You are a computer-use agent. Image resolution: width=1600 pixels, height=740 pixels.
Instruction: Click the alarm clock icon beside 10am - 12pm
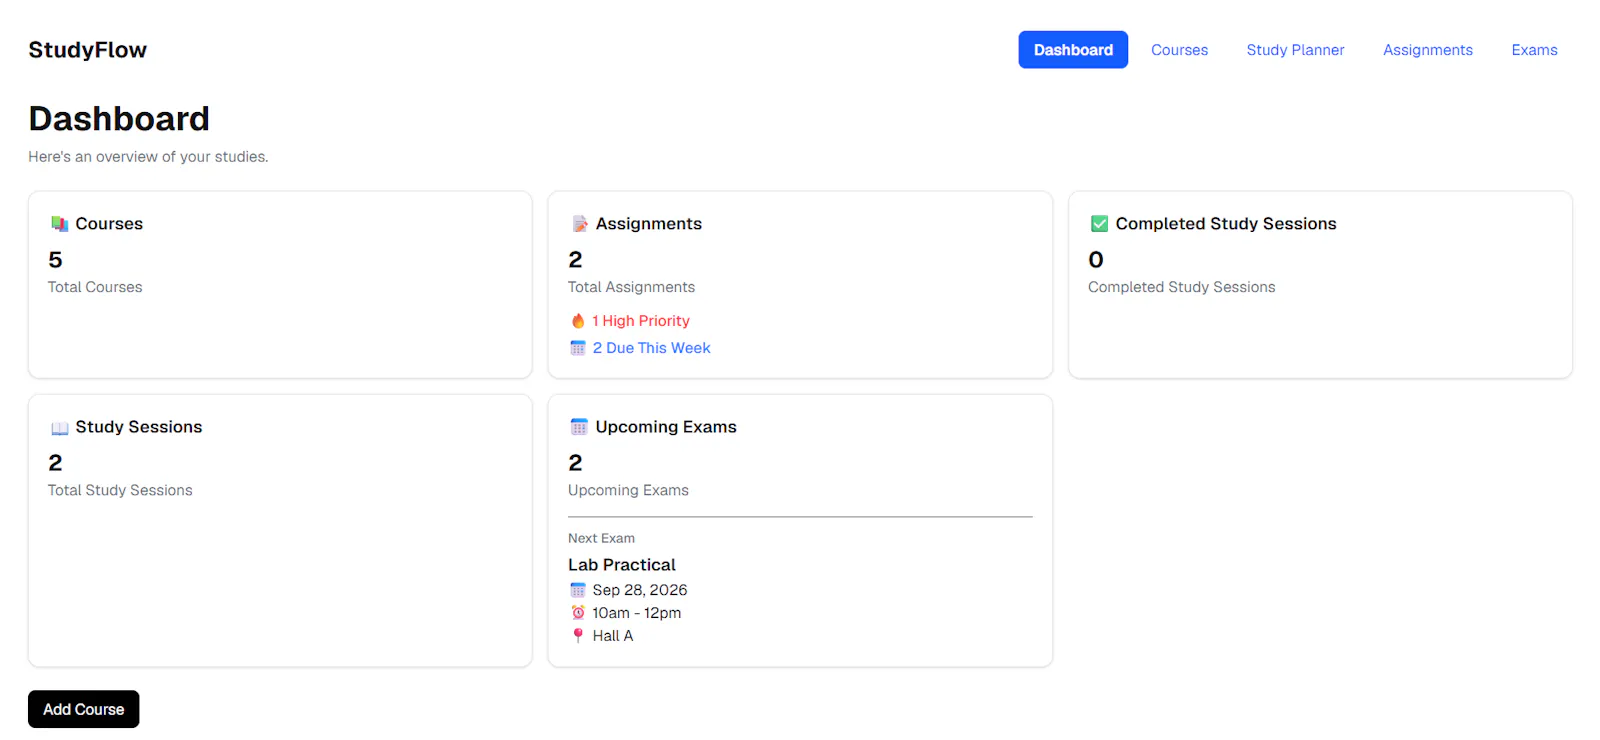[578, 613]
